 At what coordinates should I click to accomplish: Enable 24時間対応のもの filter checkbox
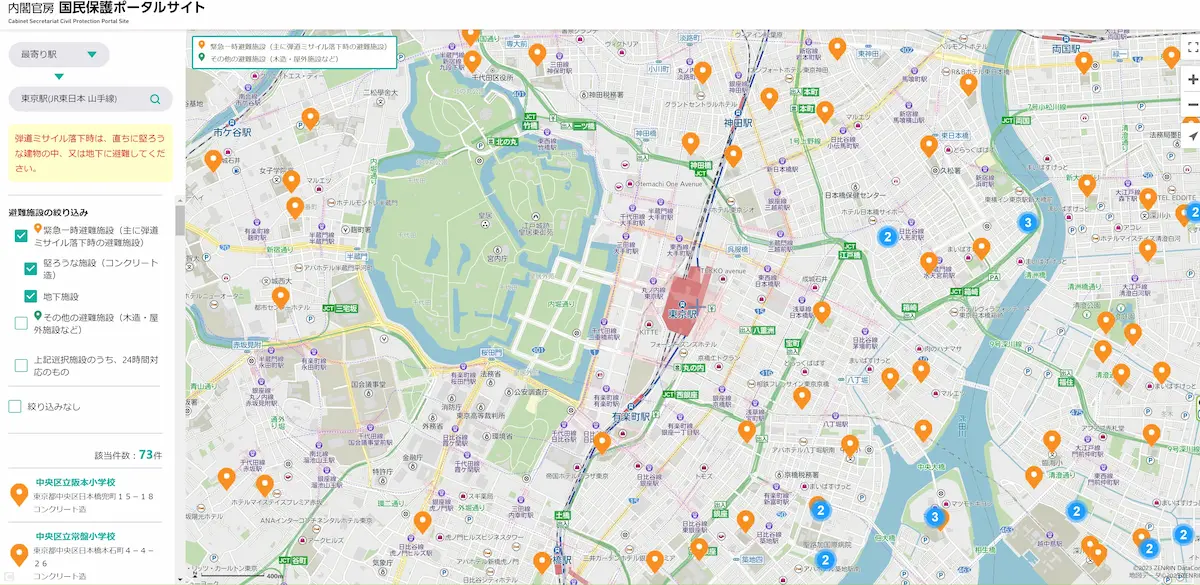(21, 365)
